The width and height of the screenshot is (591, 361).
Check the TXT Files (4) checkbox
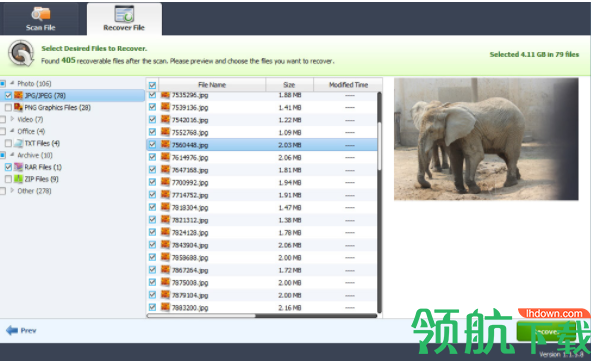8,143
